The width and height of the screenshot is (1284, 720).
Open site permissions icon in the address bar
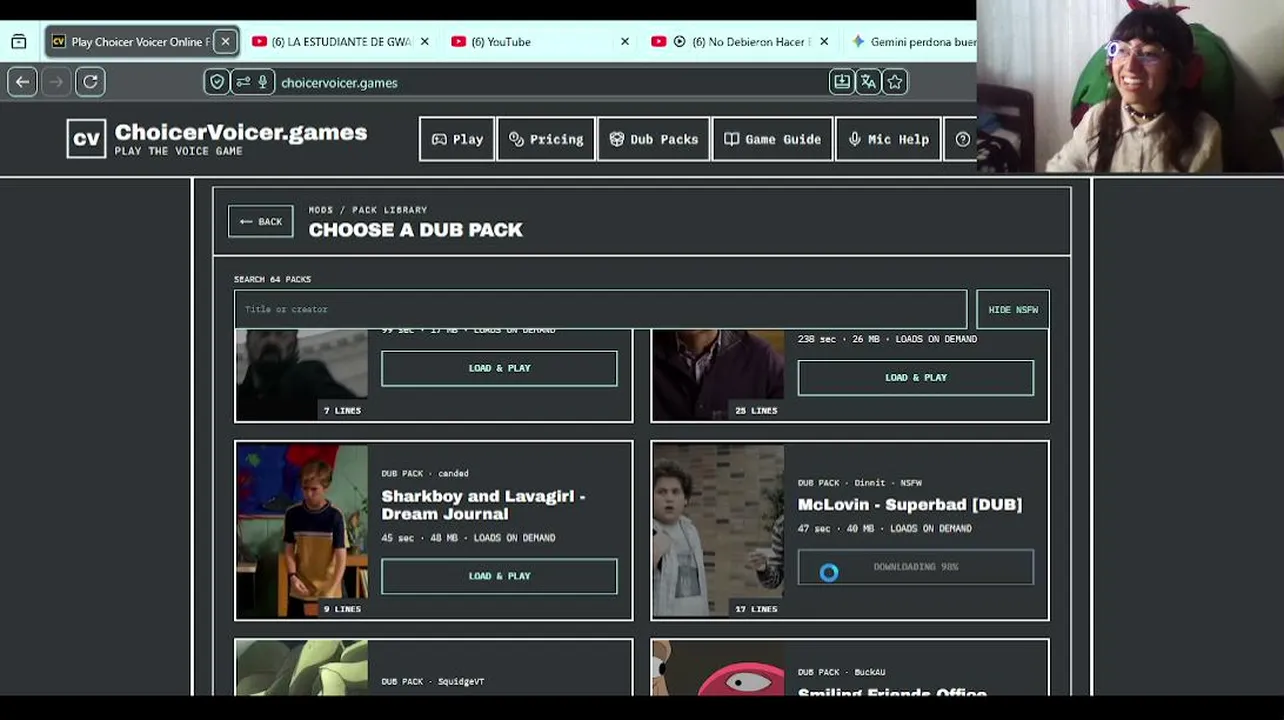243,82
